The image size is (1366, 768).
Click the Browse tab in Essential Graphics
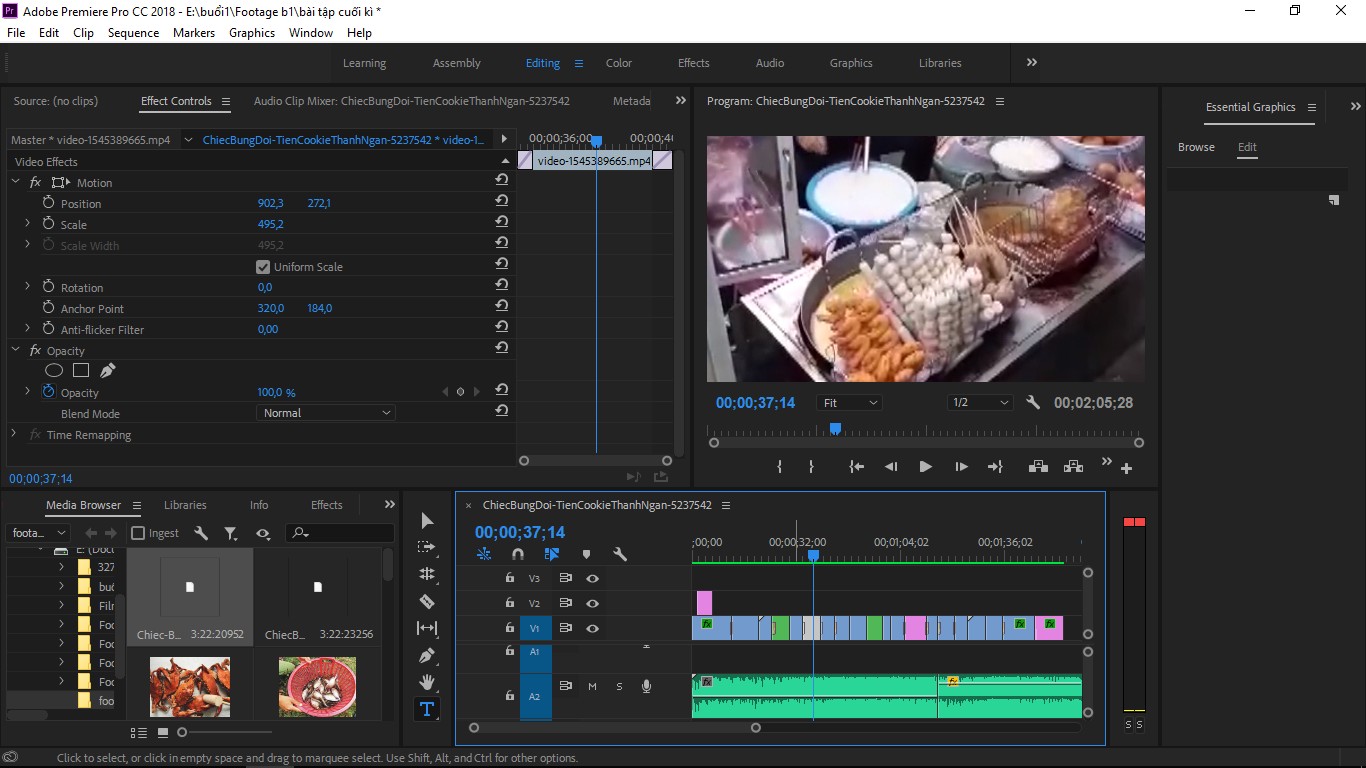click(1196, 147)
